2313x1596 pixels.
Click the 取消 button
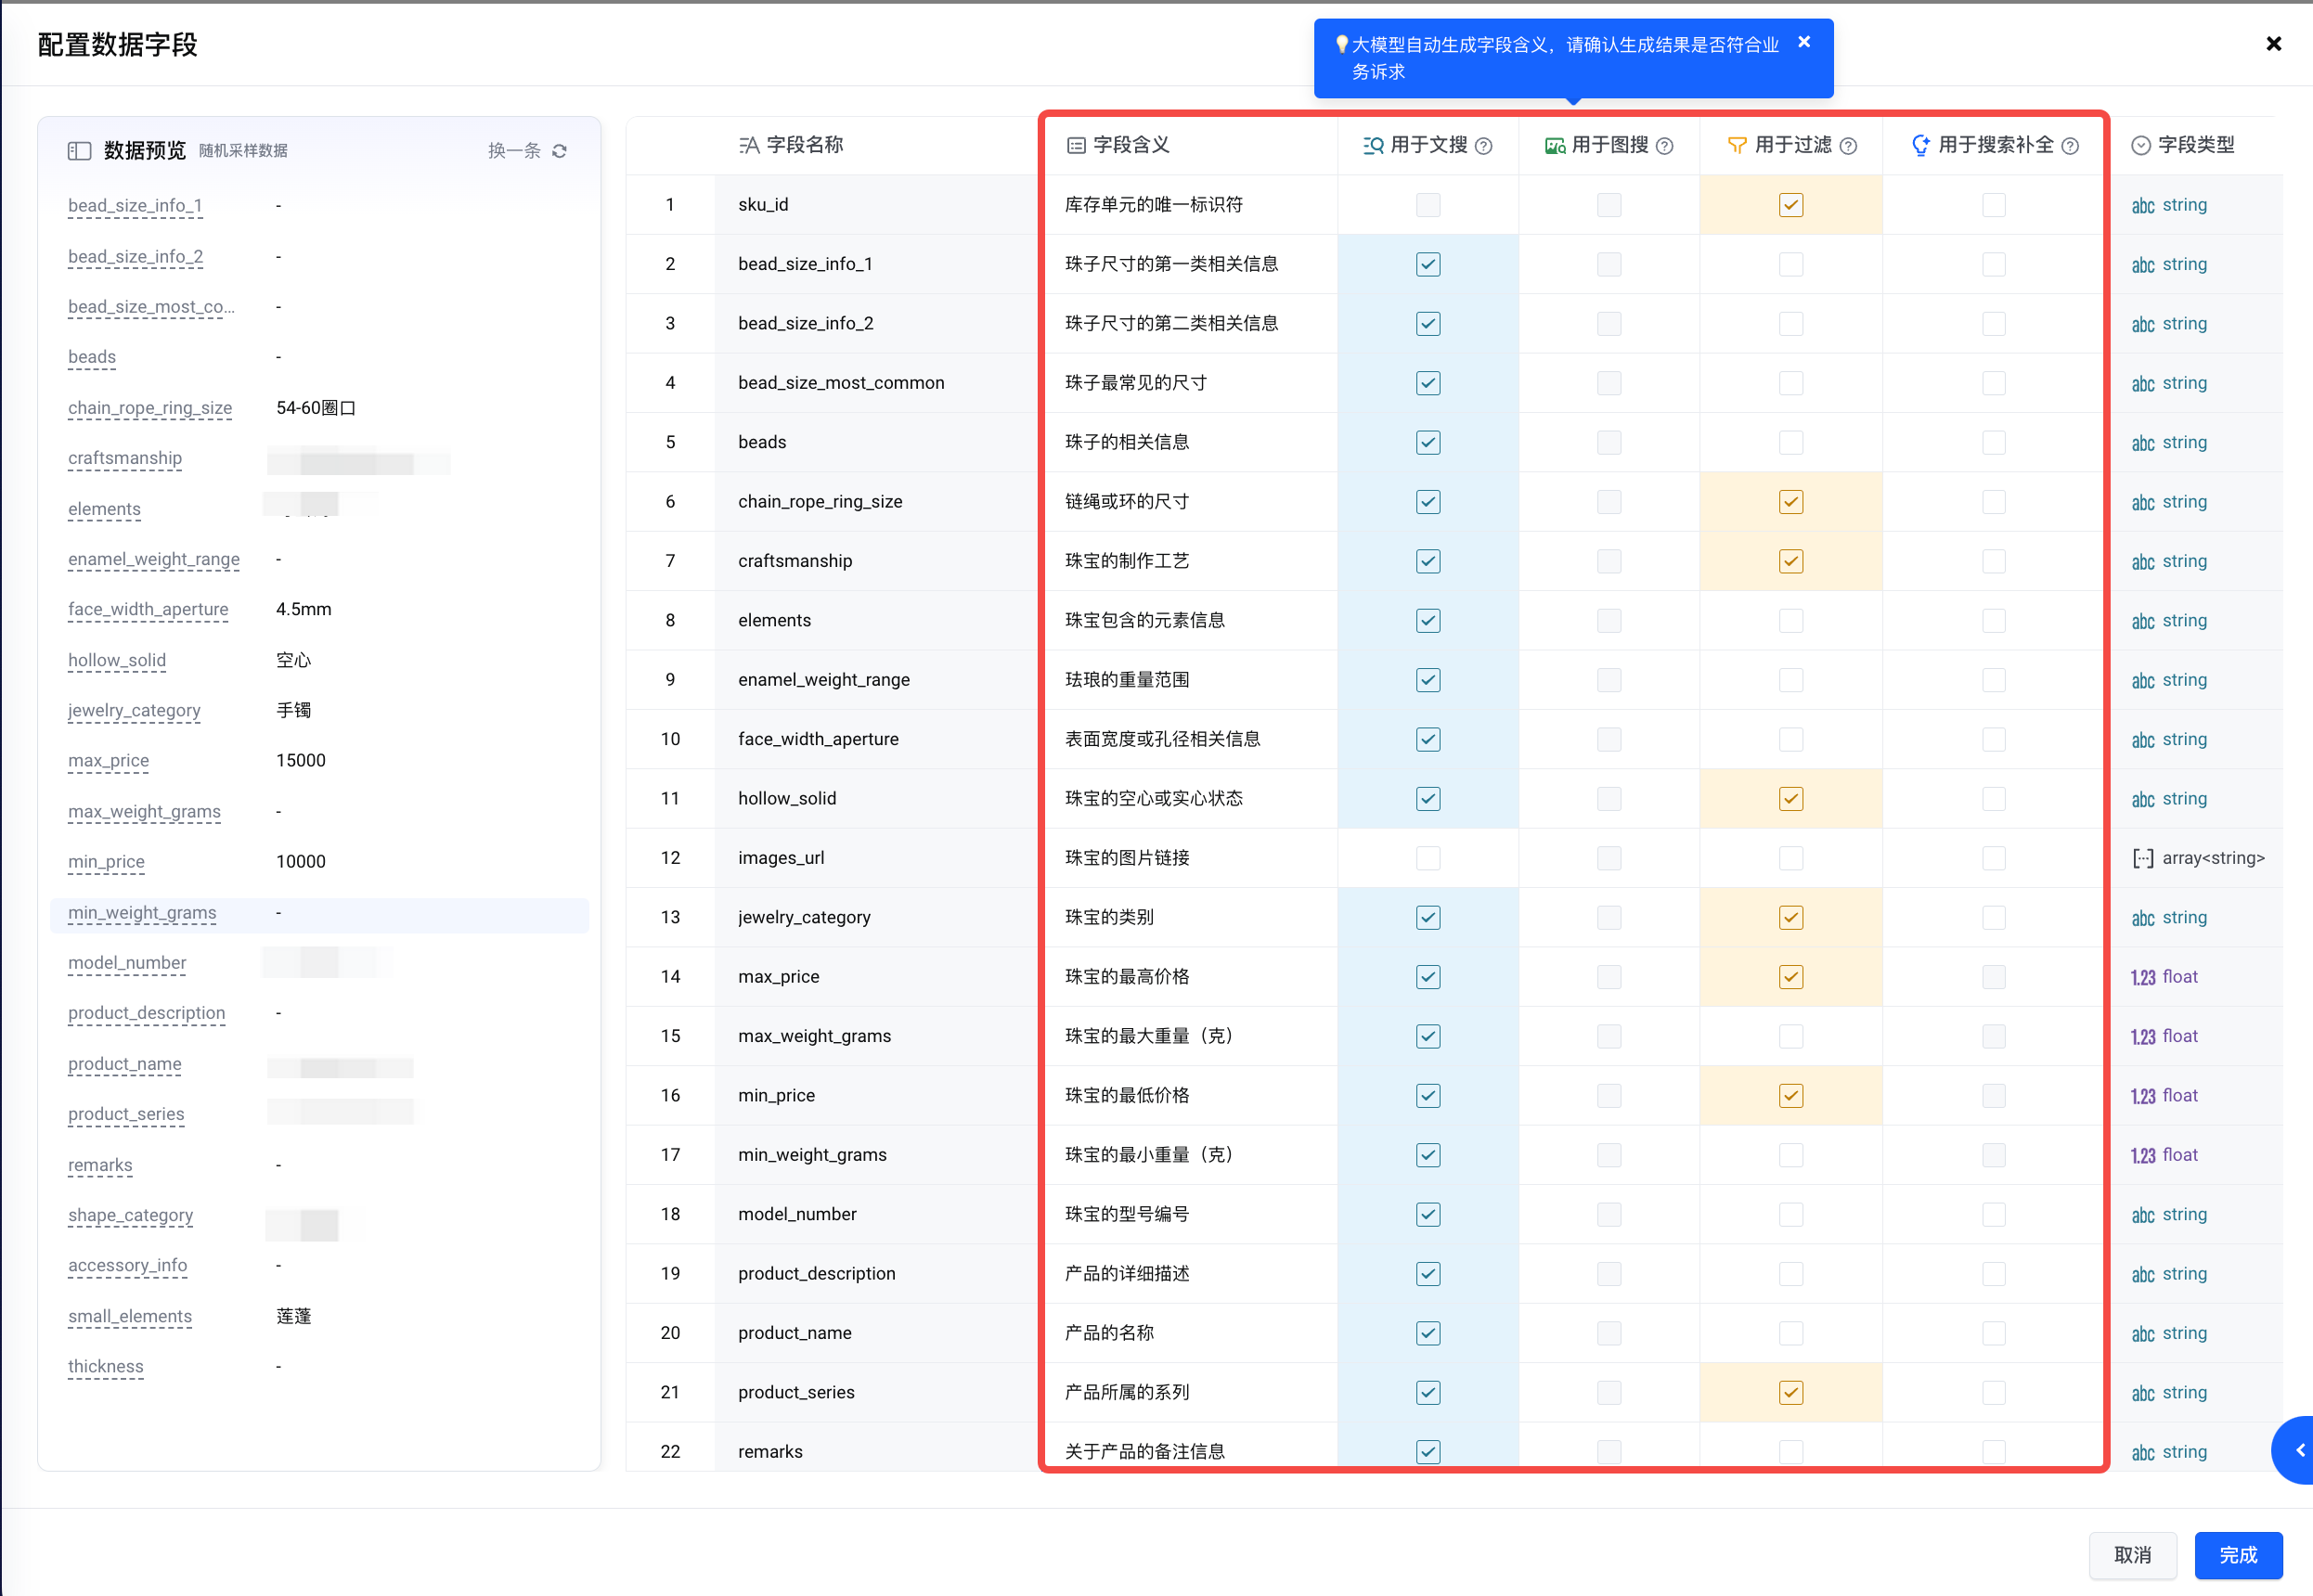[x=2132, y=1554]
